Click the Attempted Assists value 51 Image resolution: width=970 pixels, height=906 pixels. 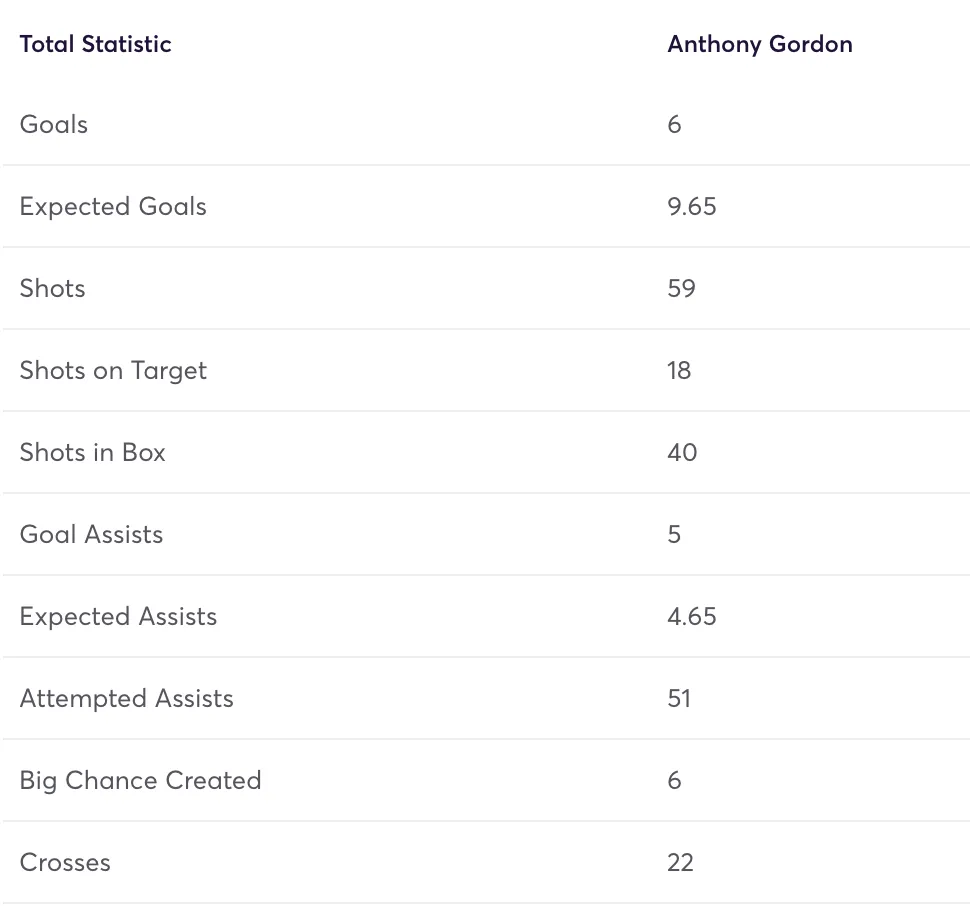tap(679, 699)
